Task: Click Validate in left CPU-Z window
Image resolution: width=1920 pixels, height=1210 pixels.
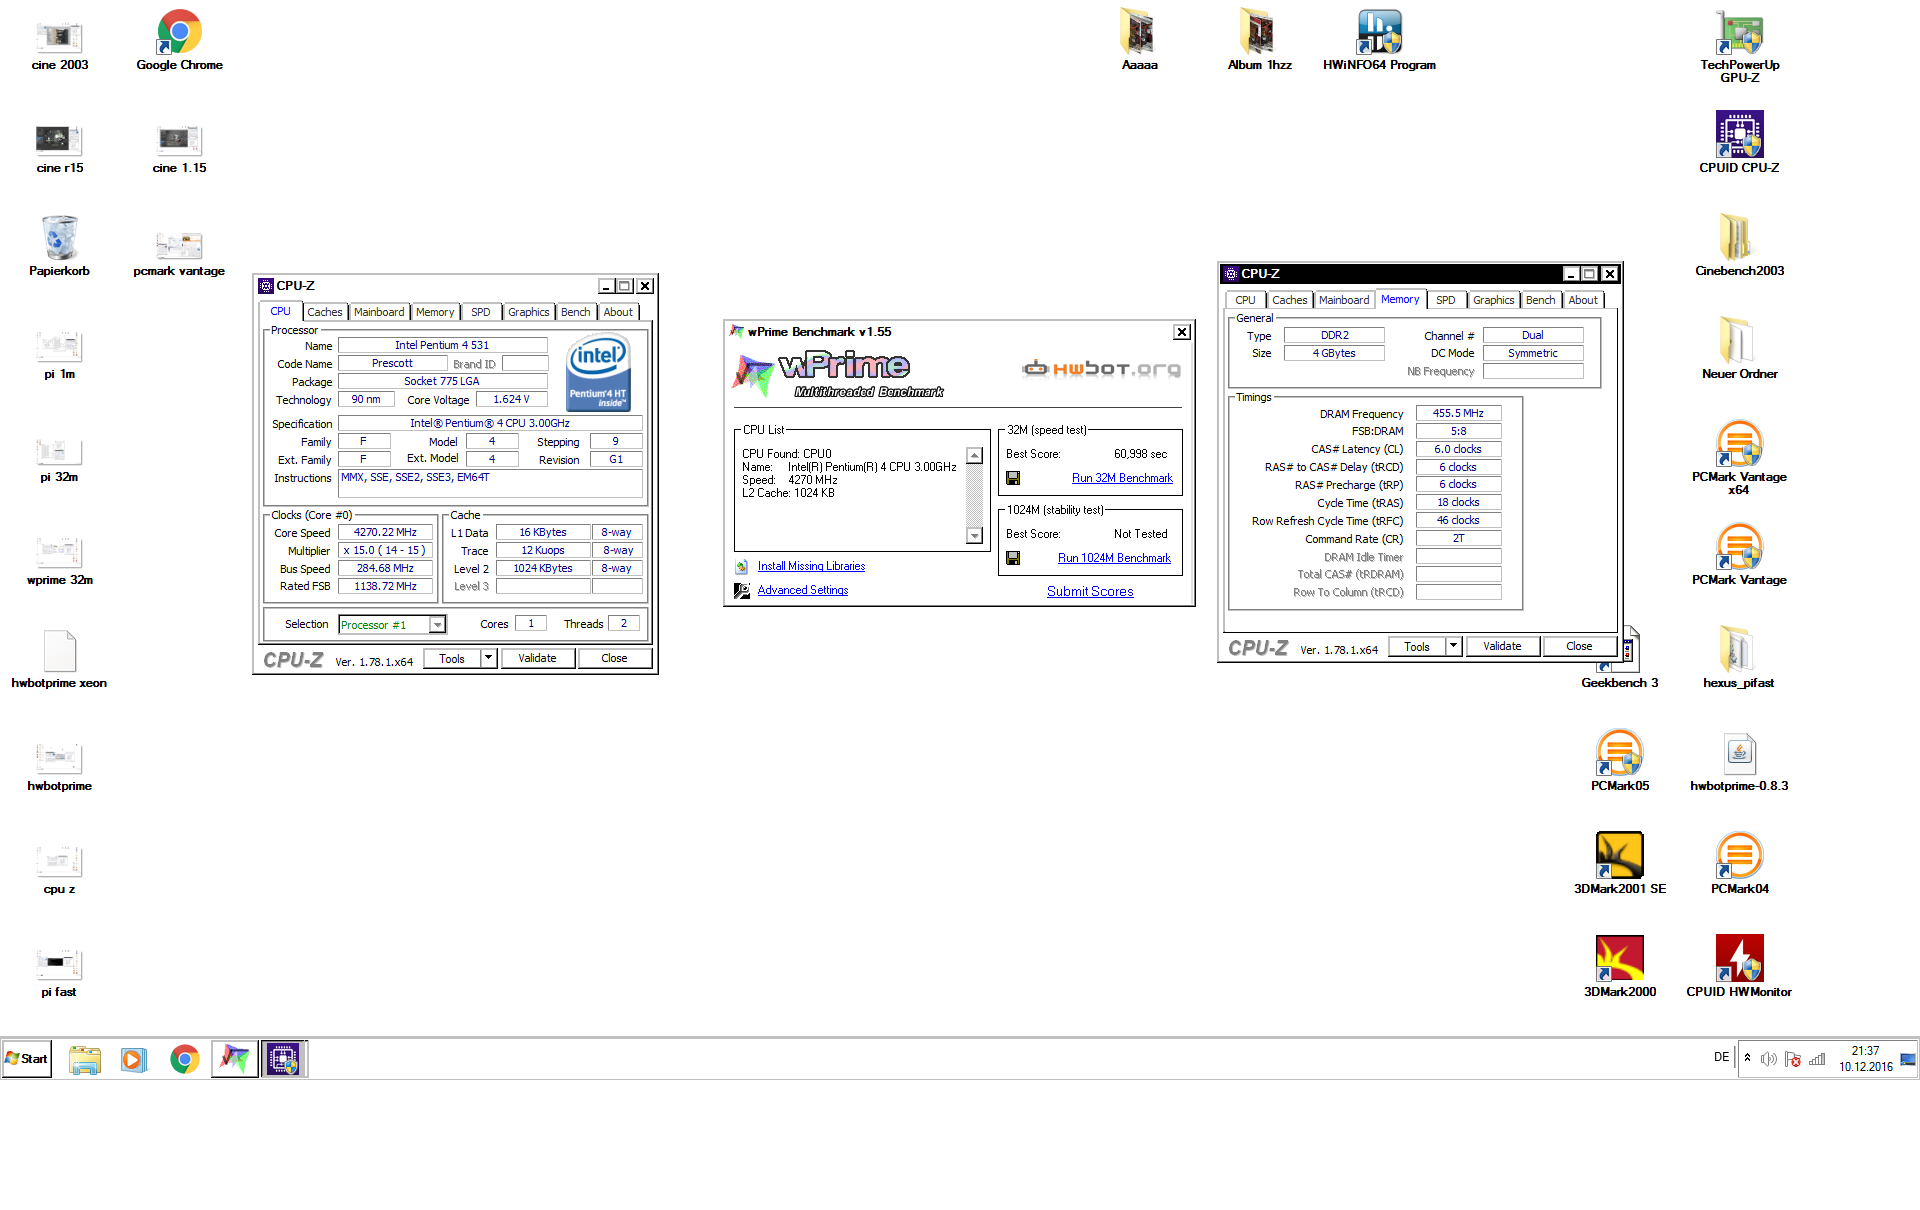Action: pos(537,658)
